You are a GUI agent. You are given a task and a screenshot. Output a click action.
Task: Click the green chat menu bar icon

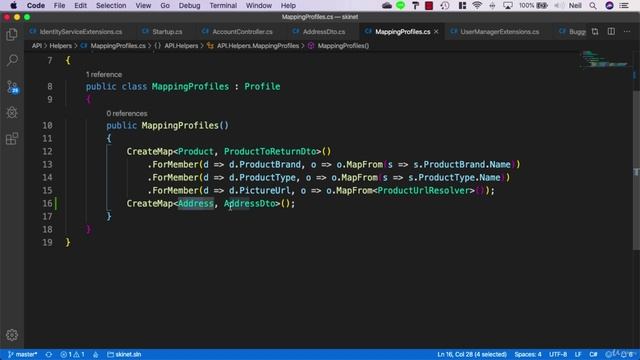(x=400, y=6)
